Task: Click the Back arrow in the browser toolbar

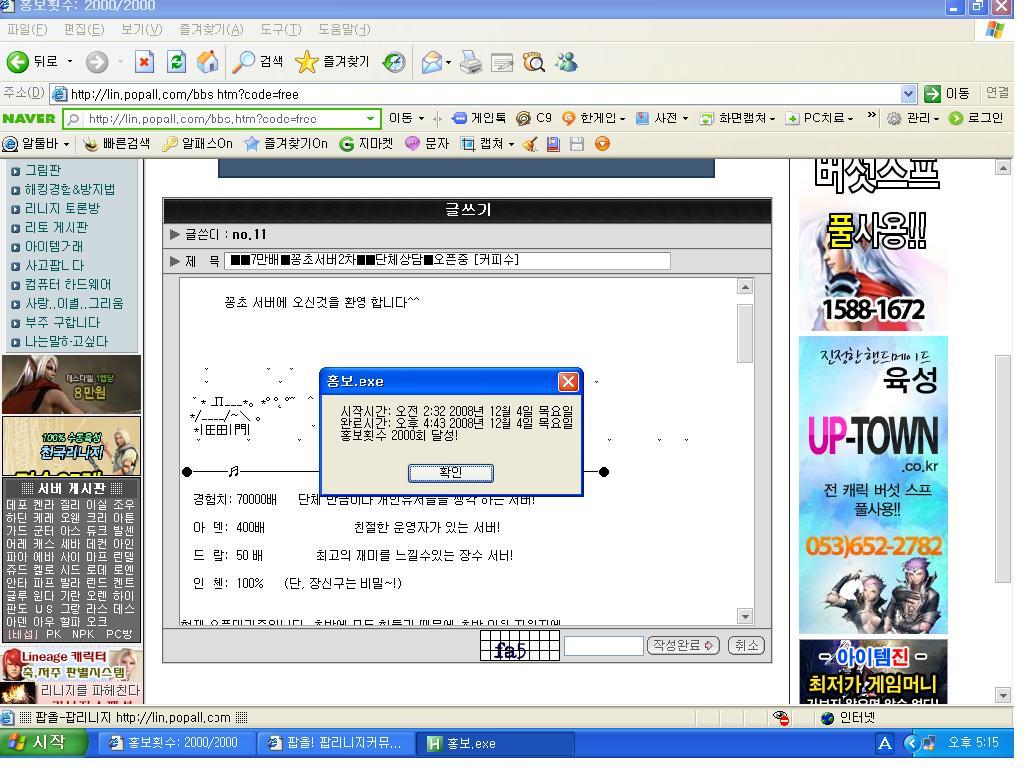Action: tap(18, 62)
